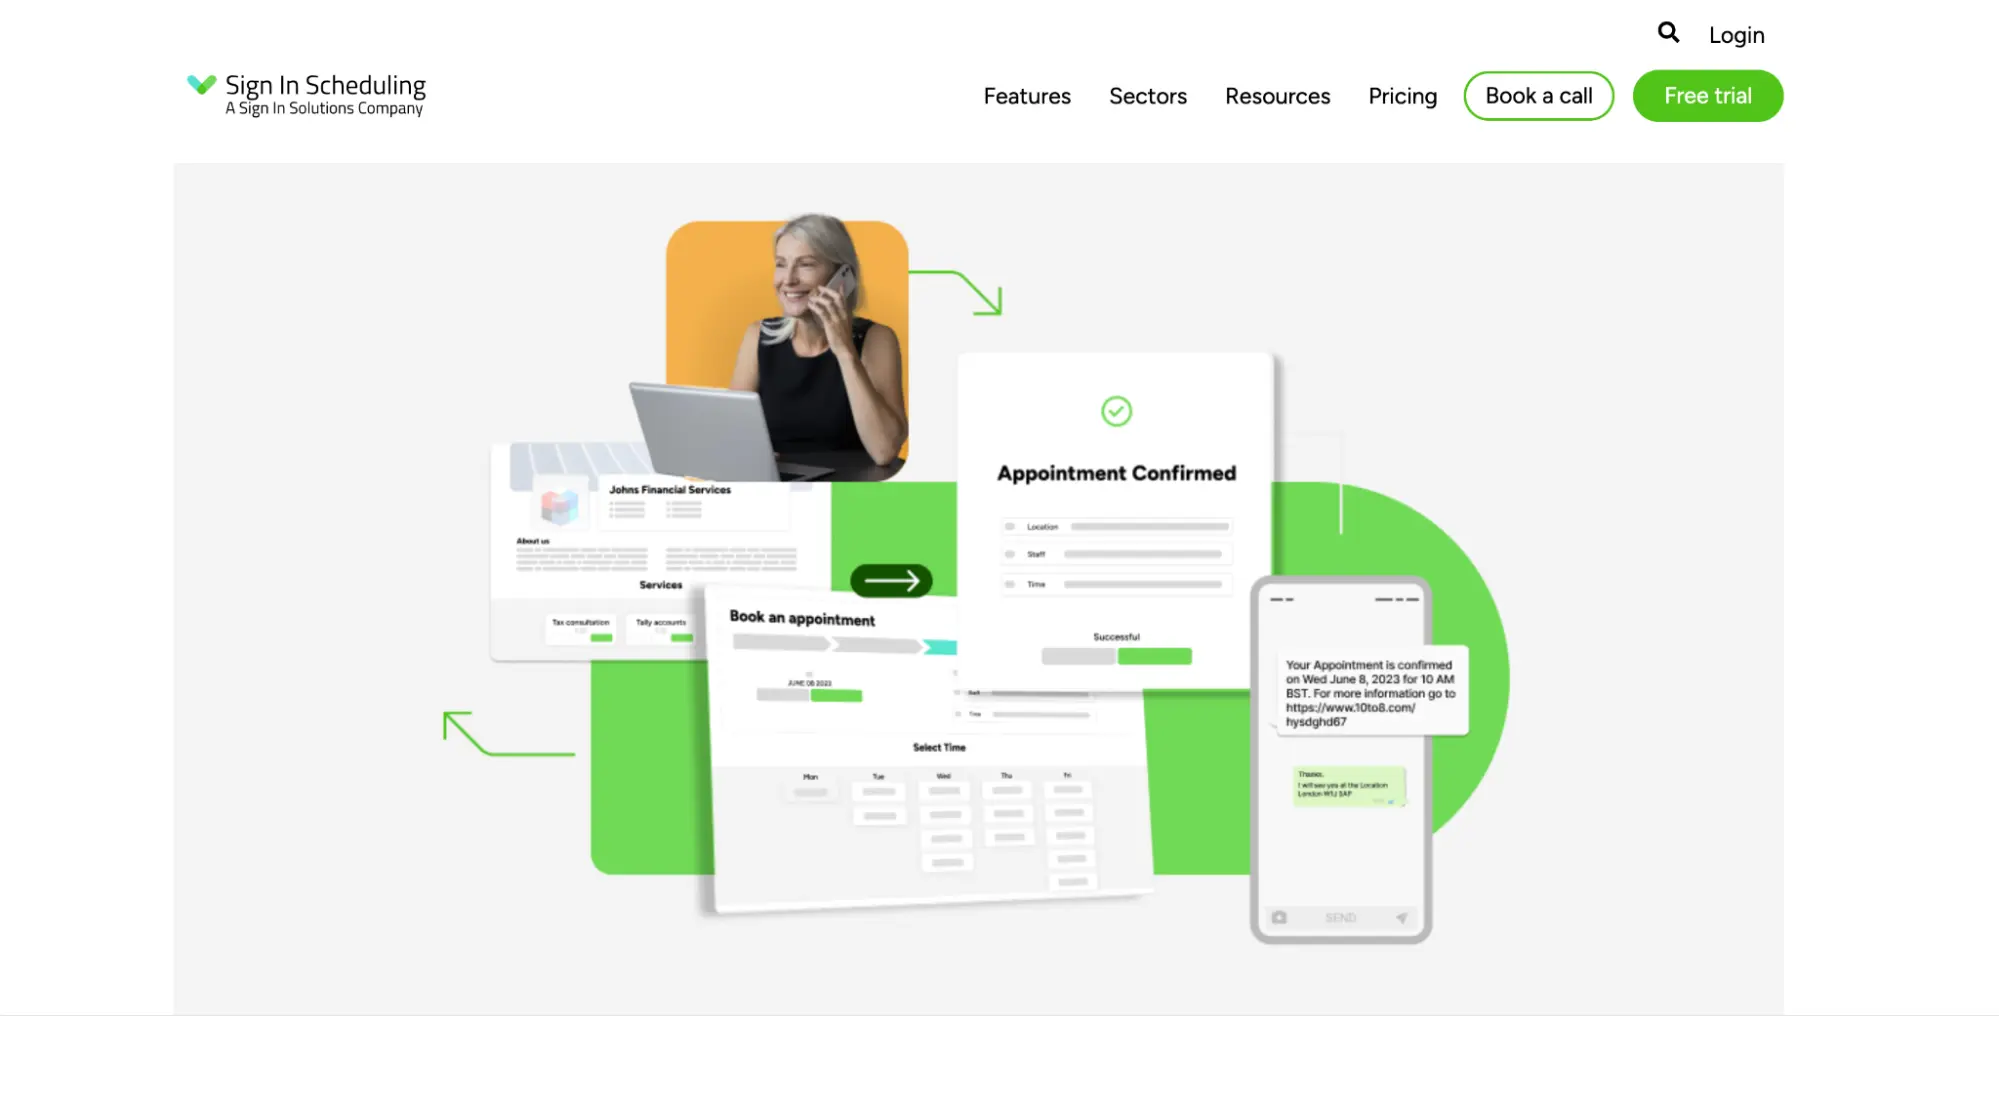Viewport: 1999px width, 1108px height.
Task: Click the forward arrow navigation icon
Action: coord(890,580)
